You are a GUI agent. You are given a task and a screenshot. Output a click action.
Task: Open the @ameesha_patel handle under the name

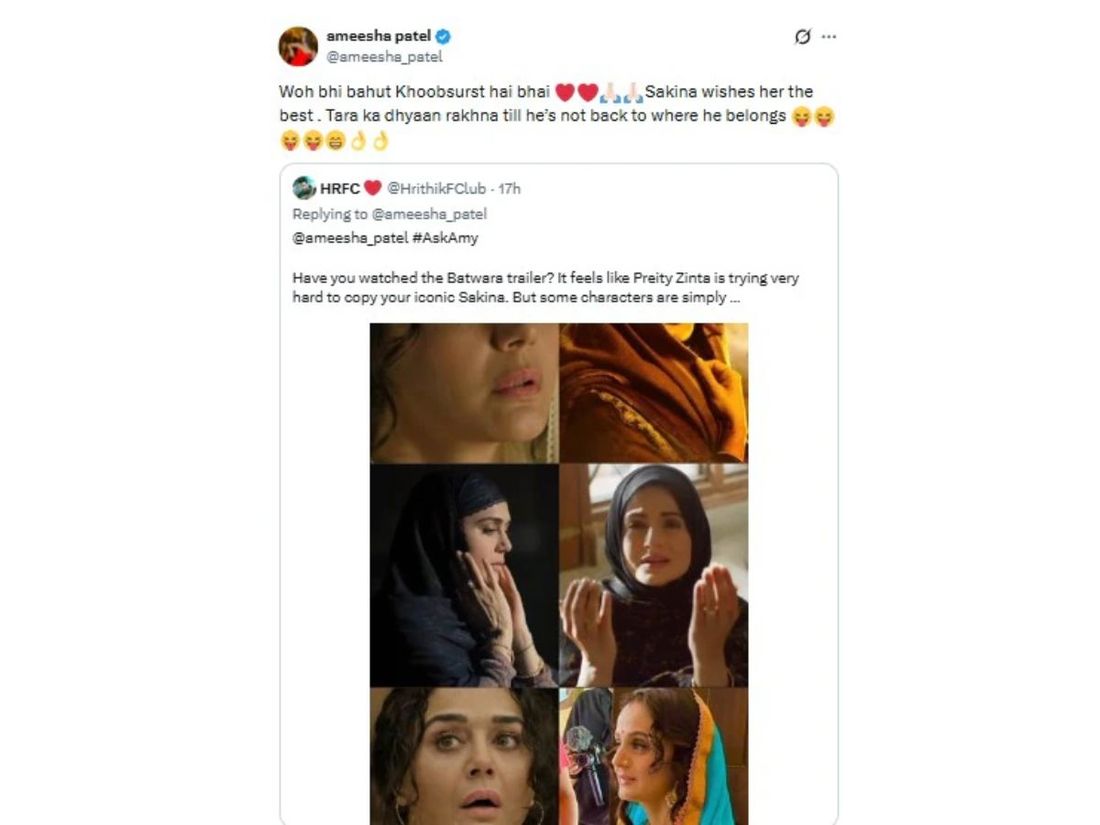pos(384,57)
